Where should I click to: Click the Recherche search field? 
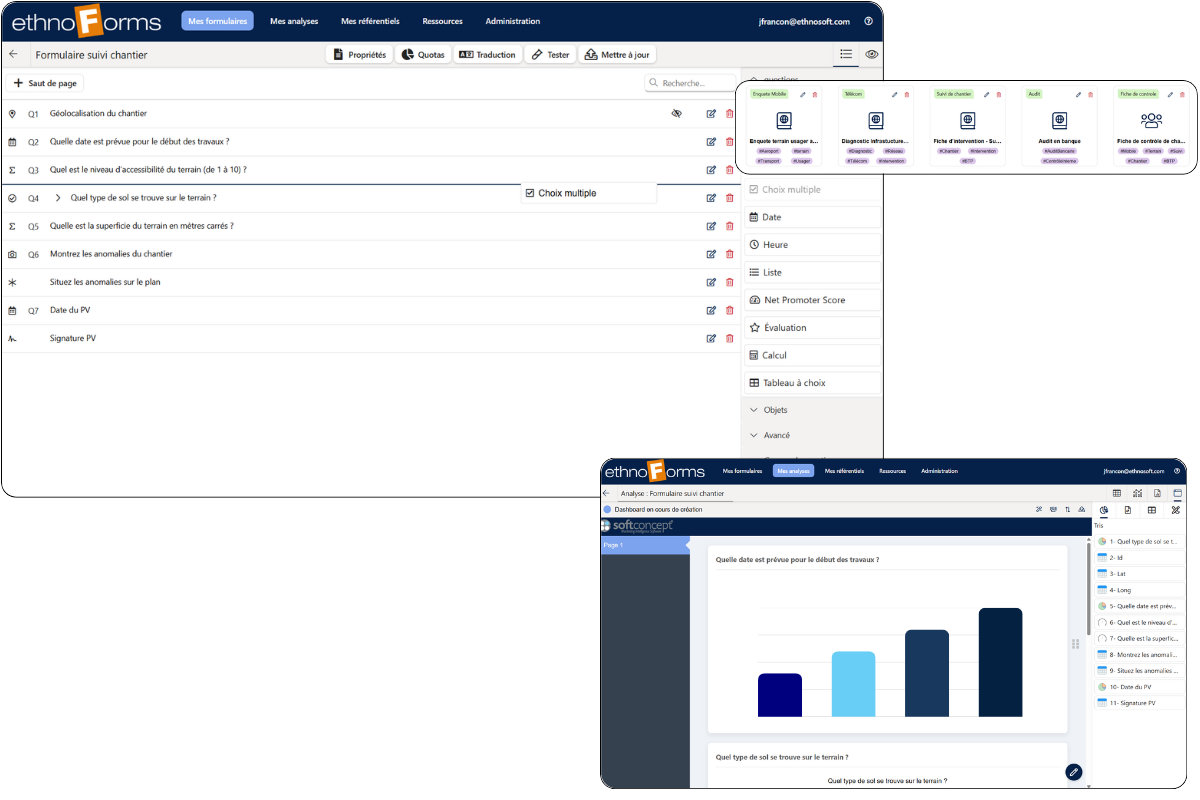click(690, 84)
